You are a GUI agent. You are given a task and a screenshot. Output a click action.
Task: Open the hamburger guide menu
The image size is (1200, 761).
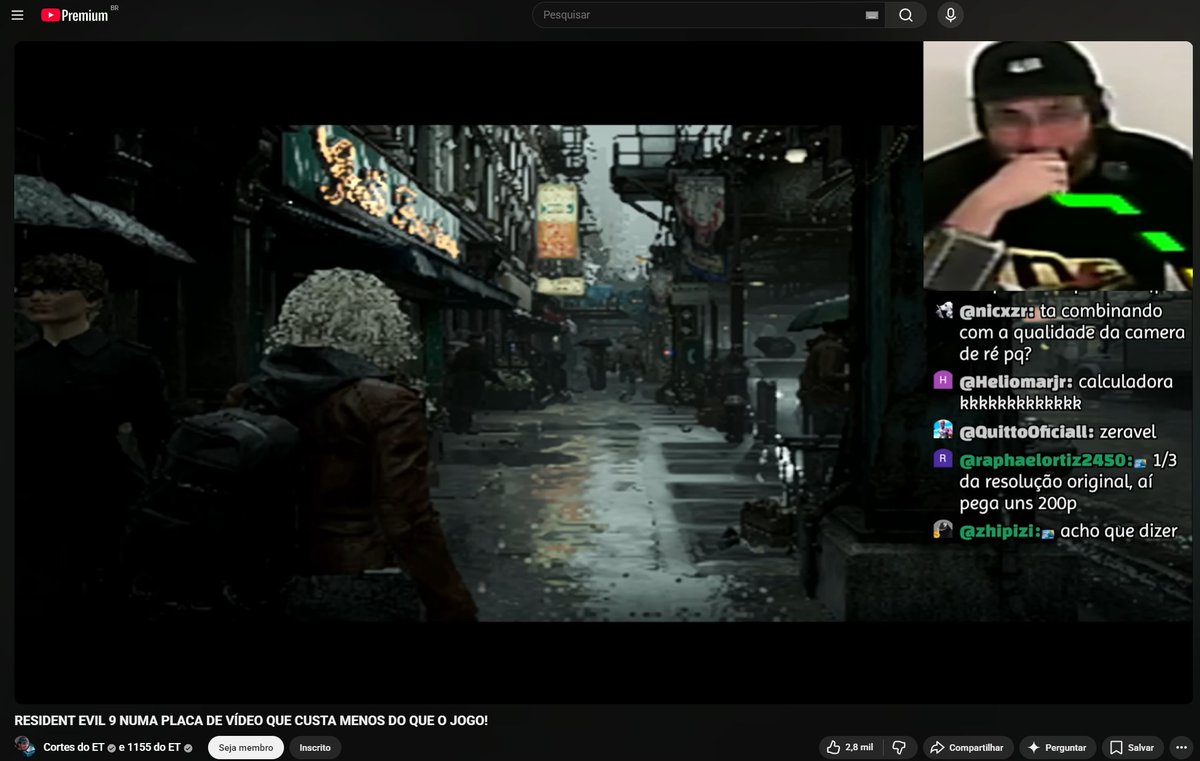17,15
